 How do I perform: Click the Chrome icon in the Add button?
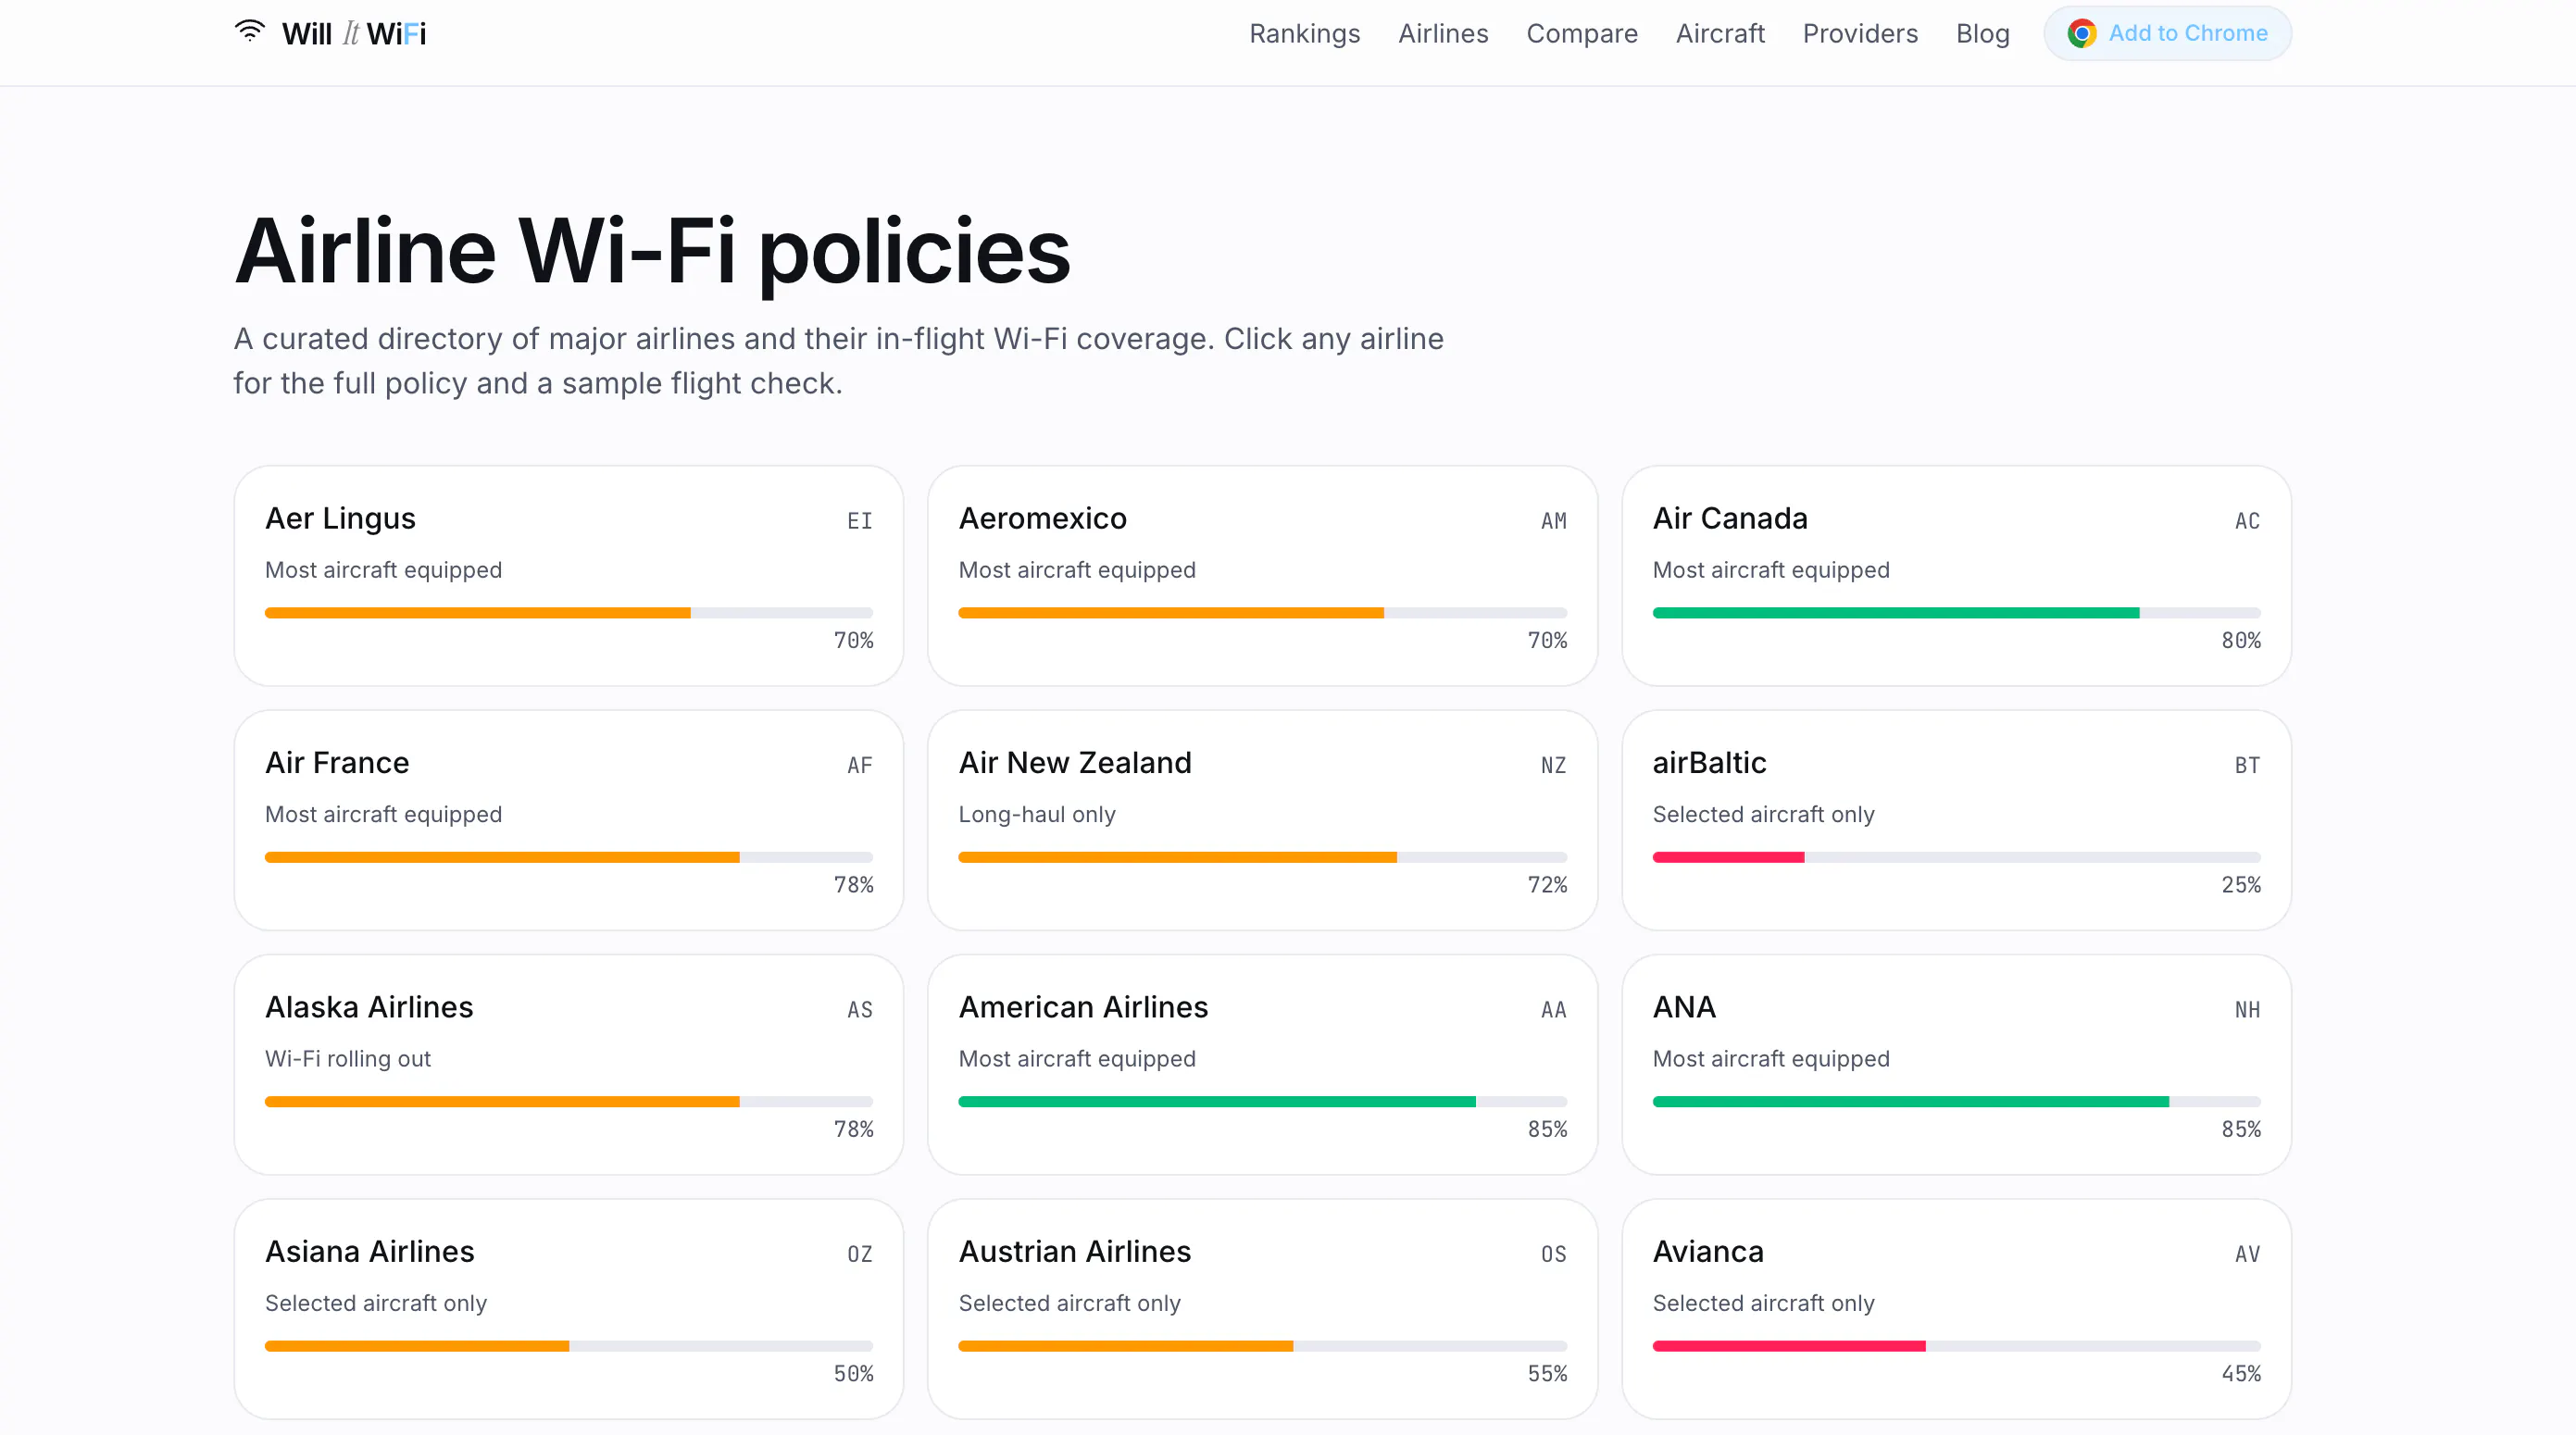(2082, 34)
